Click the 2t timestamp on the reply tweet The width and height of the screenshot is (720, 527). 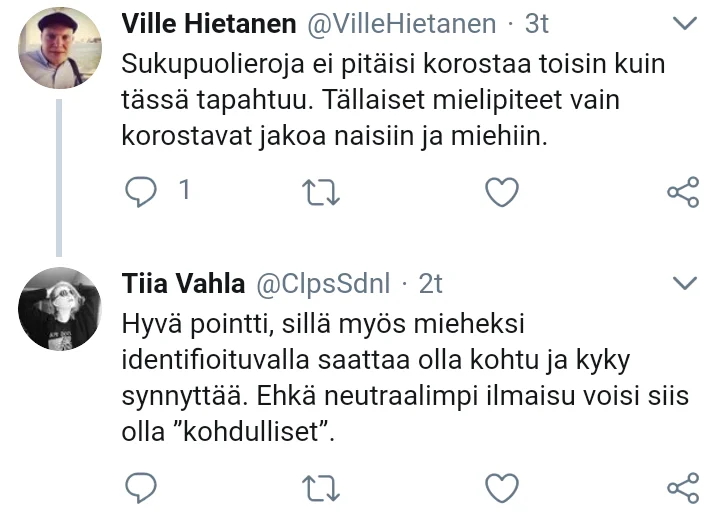coord(430,285)
